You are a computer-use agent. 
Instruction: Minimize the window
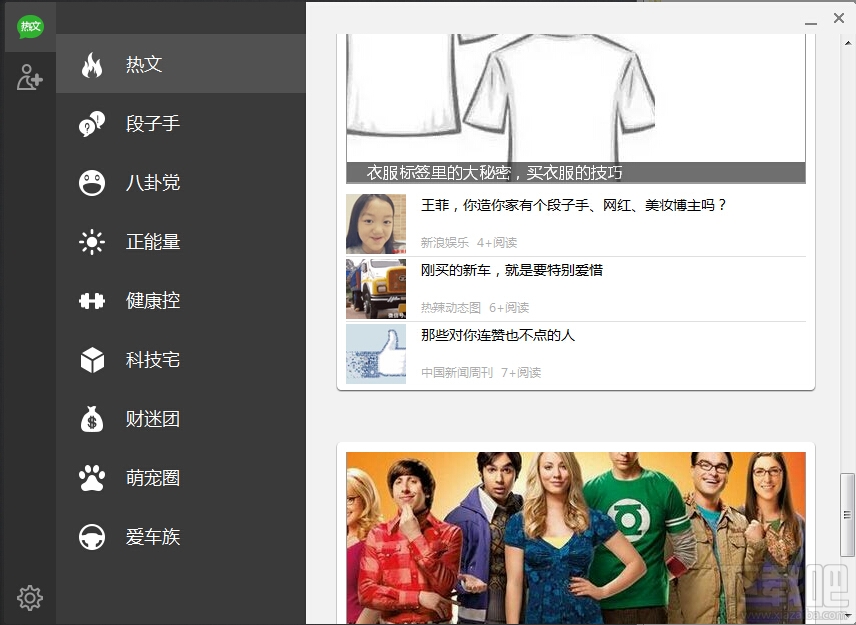coord(811,23)
